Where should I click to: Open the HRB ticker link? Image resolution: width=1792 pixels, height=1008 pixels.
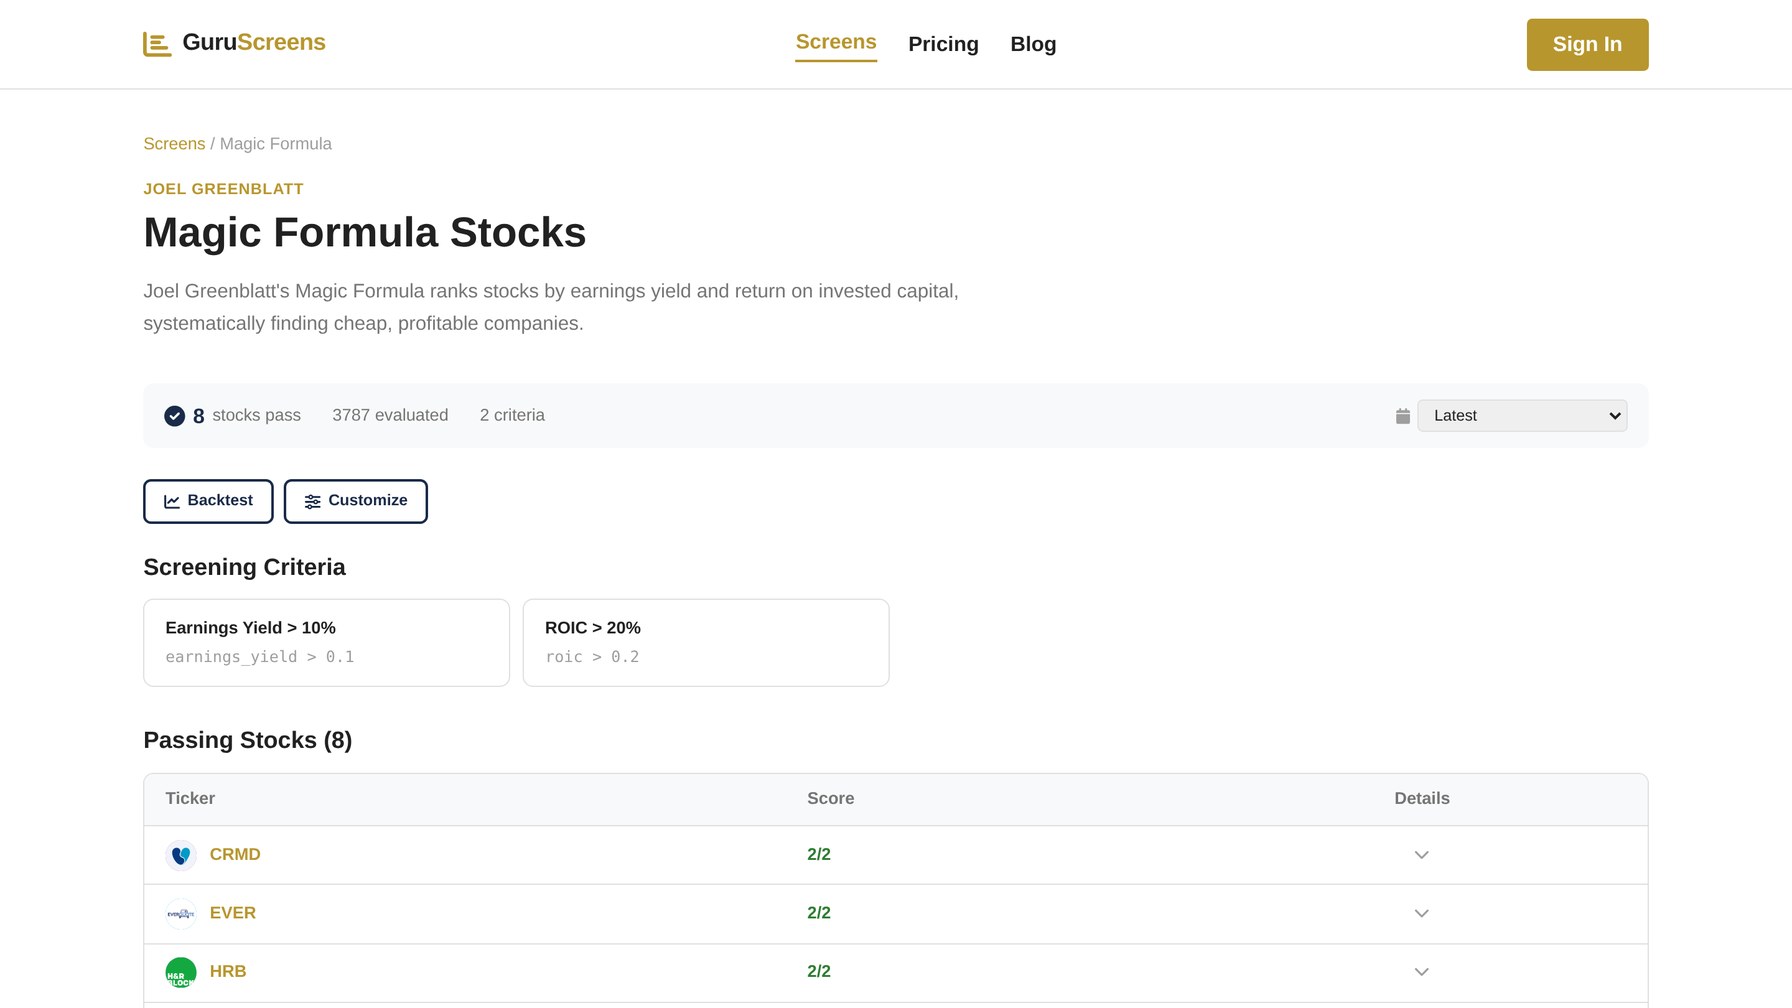pos(228,971)
